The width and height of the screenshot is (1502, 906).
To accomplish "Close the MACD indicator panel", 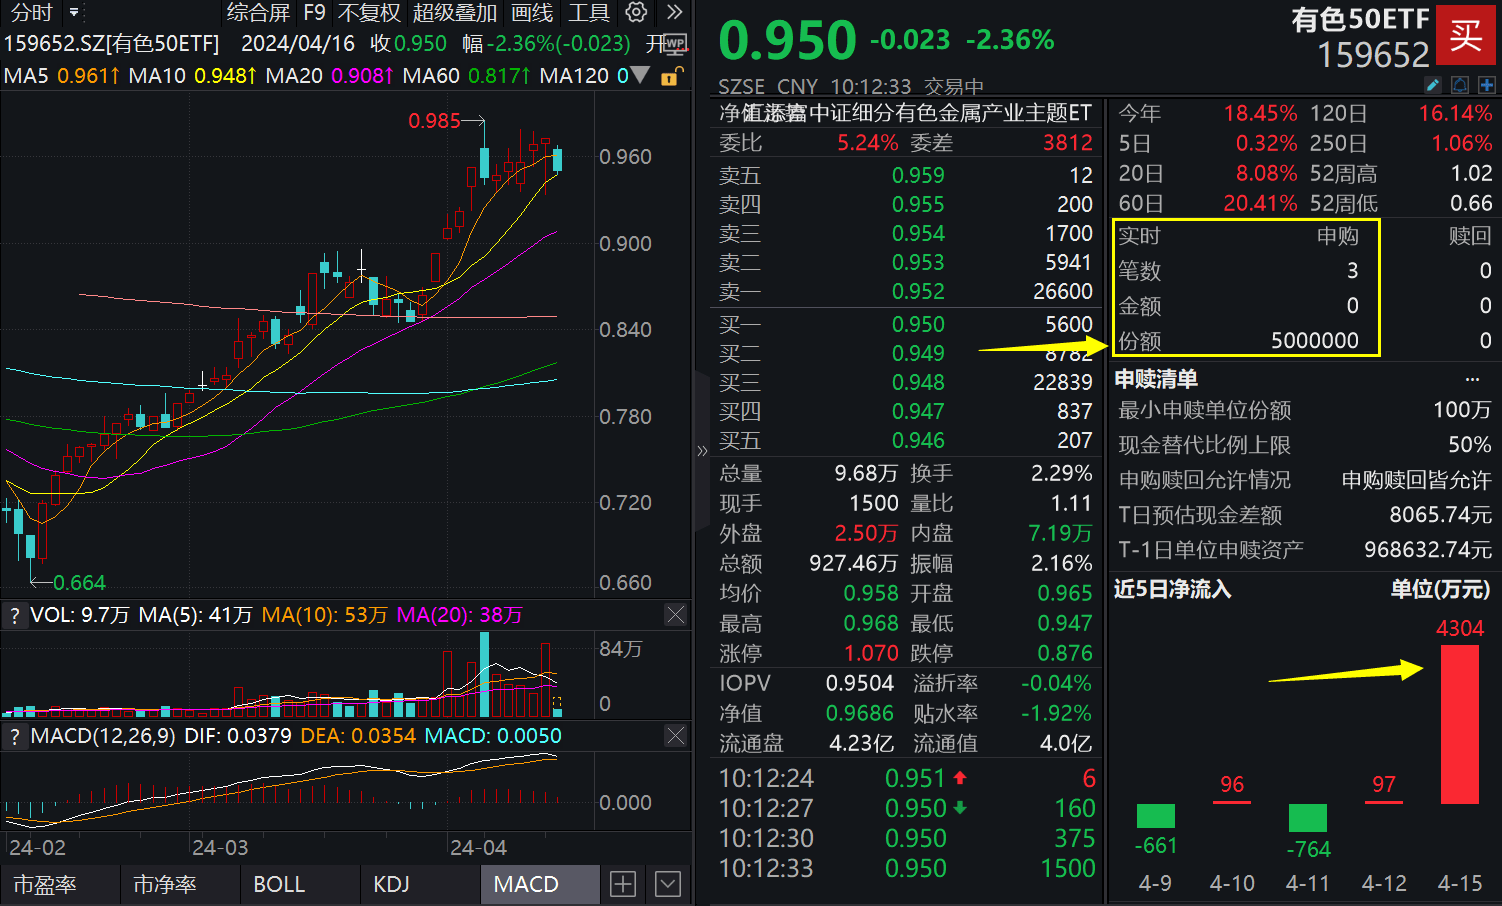I will click(676, 736).
